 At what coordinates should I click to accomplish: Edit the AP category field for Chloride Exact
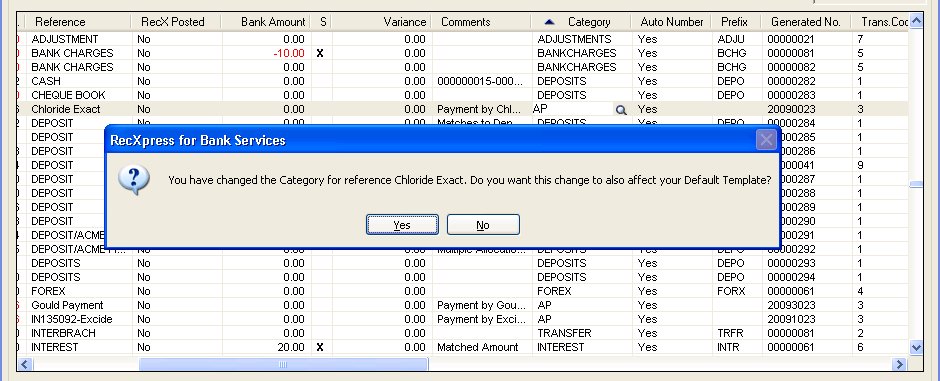pos(573,109)
